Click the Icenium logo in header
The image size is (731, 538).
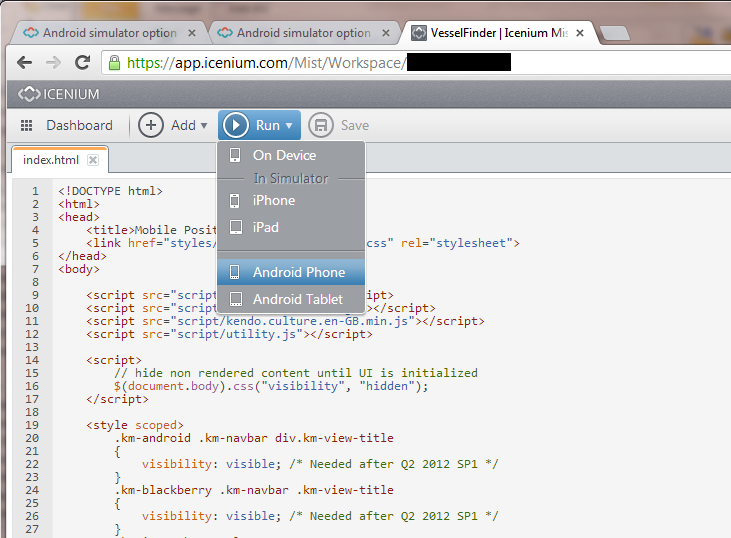tap(29, 94)
